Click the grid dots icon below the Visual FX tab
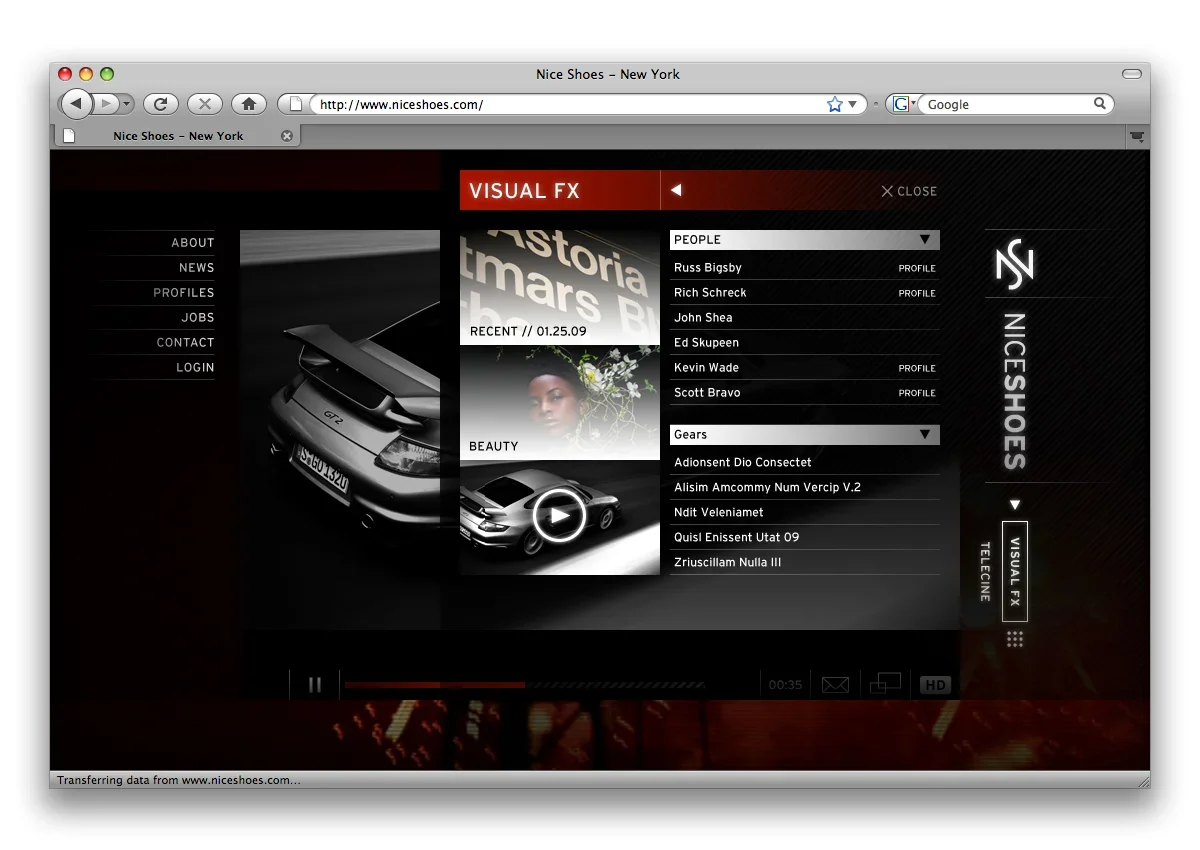Viewport: 1200px width, 850px height. pyautogui.click(x=1015, y=638)
